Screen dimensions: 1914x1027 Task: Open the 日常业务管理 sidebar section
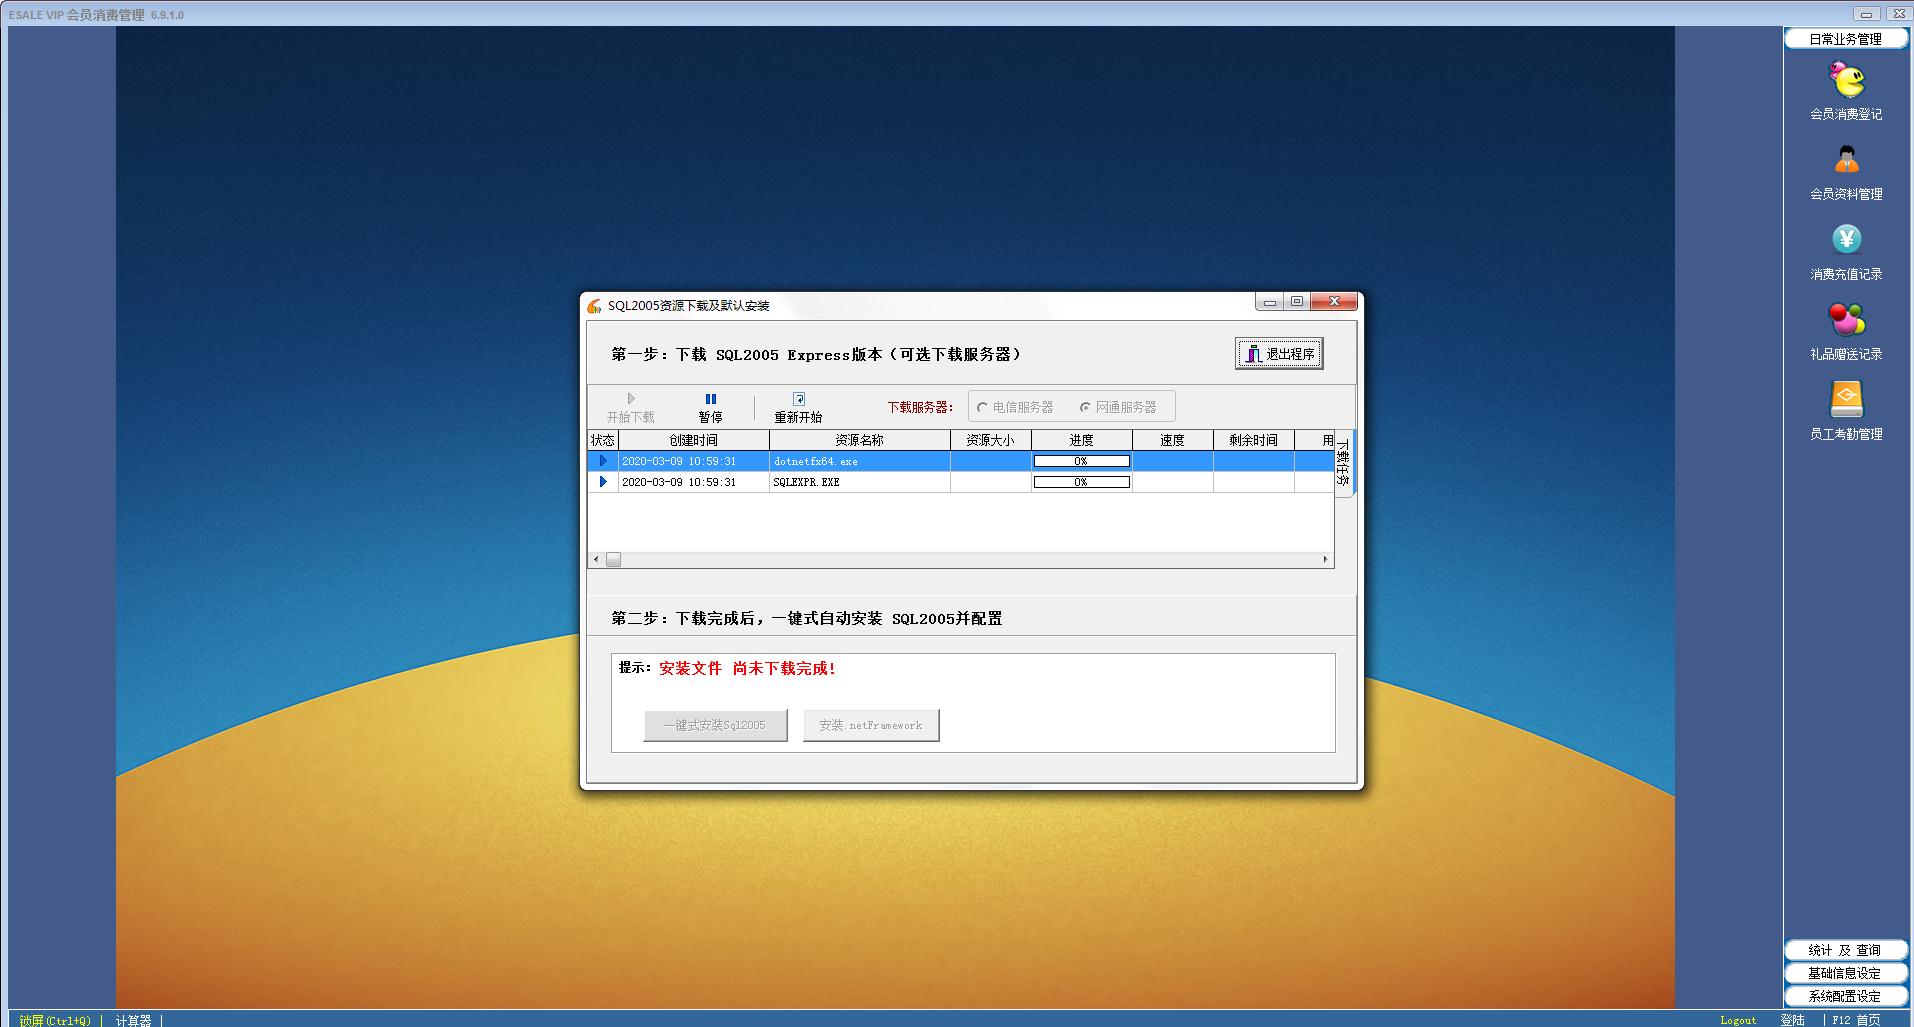[1845, 39]
